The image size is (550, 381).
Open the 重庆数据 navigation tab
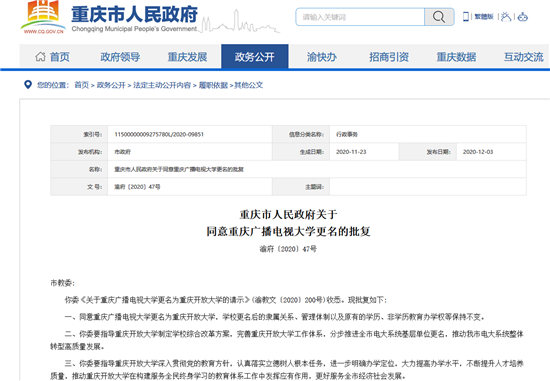click(456, 56)
